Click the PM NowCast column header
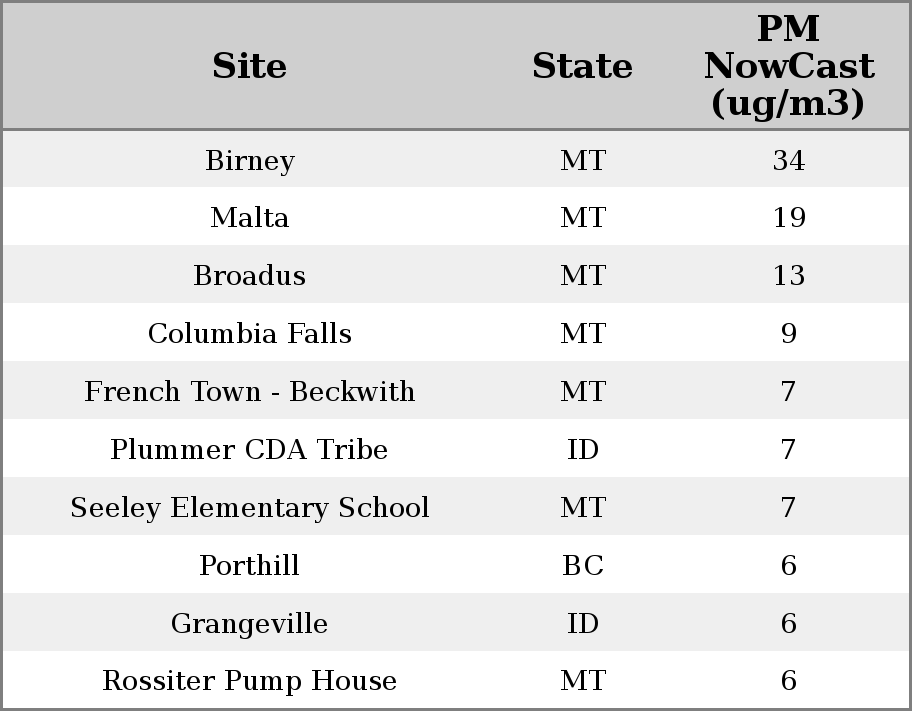 788,66
